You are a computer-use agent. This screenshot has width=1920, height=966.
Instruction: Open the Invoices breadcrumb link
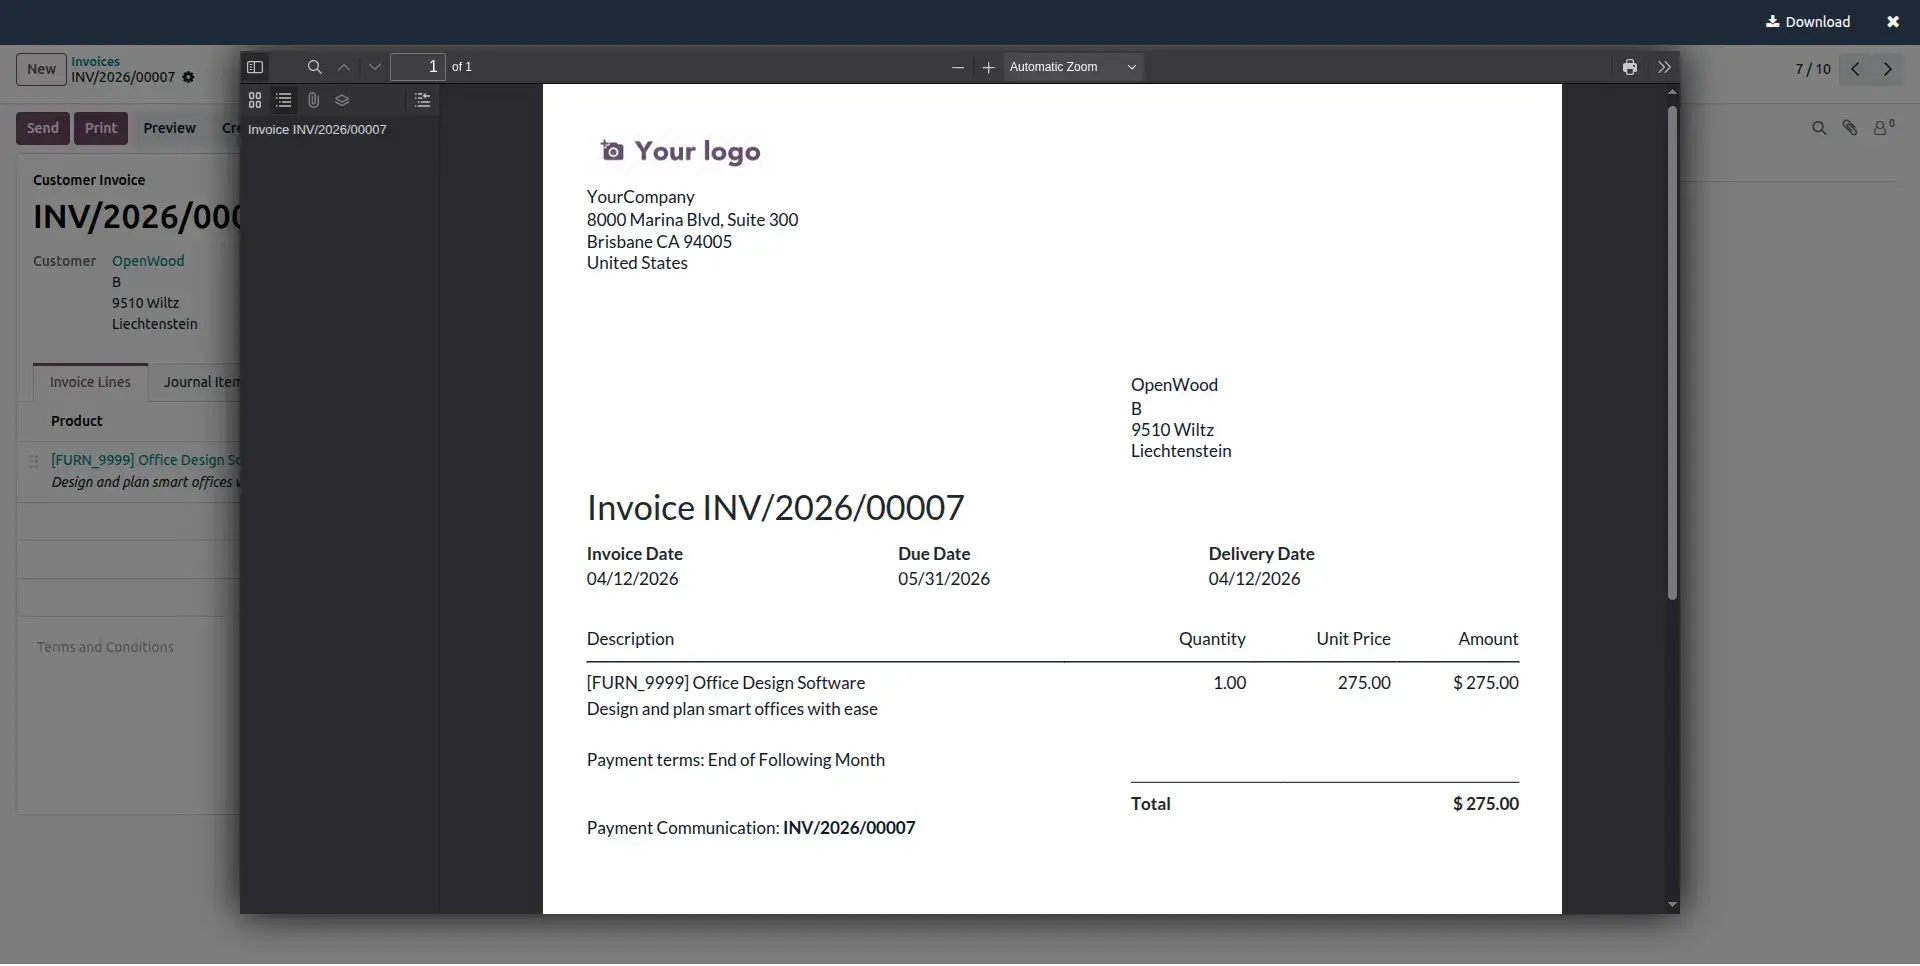click(95, 62)
